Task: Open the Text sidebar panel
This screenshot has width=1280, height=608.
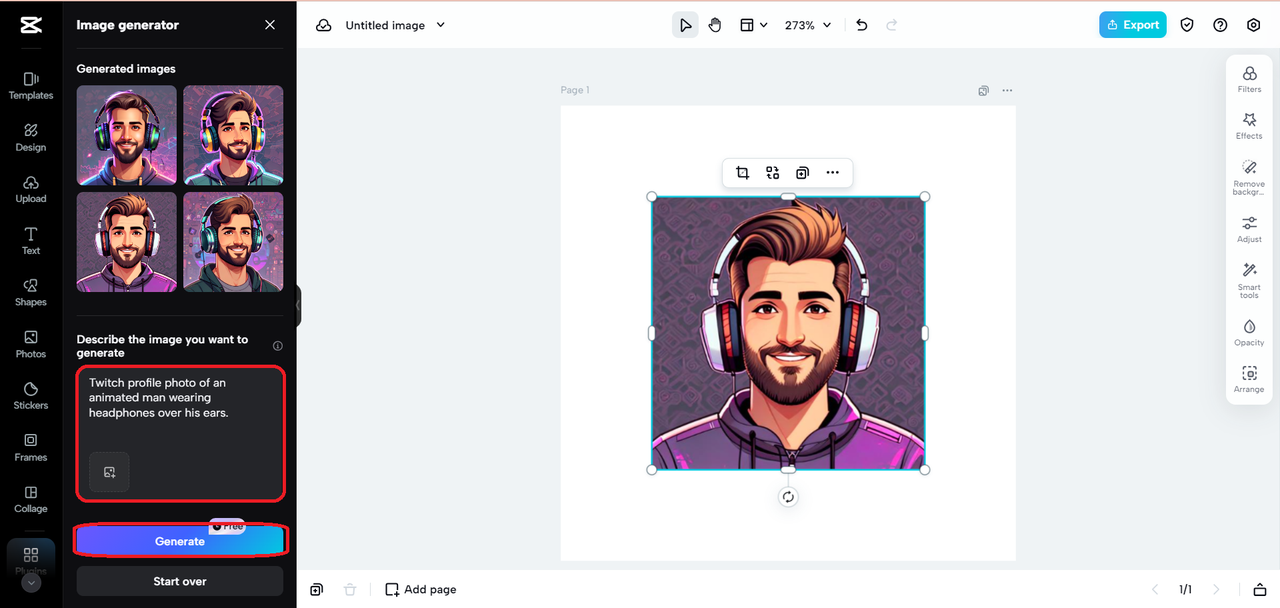Action: [31, 241]
